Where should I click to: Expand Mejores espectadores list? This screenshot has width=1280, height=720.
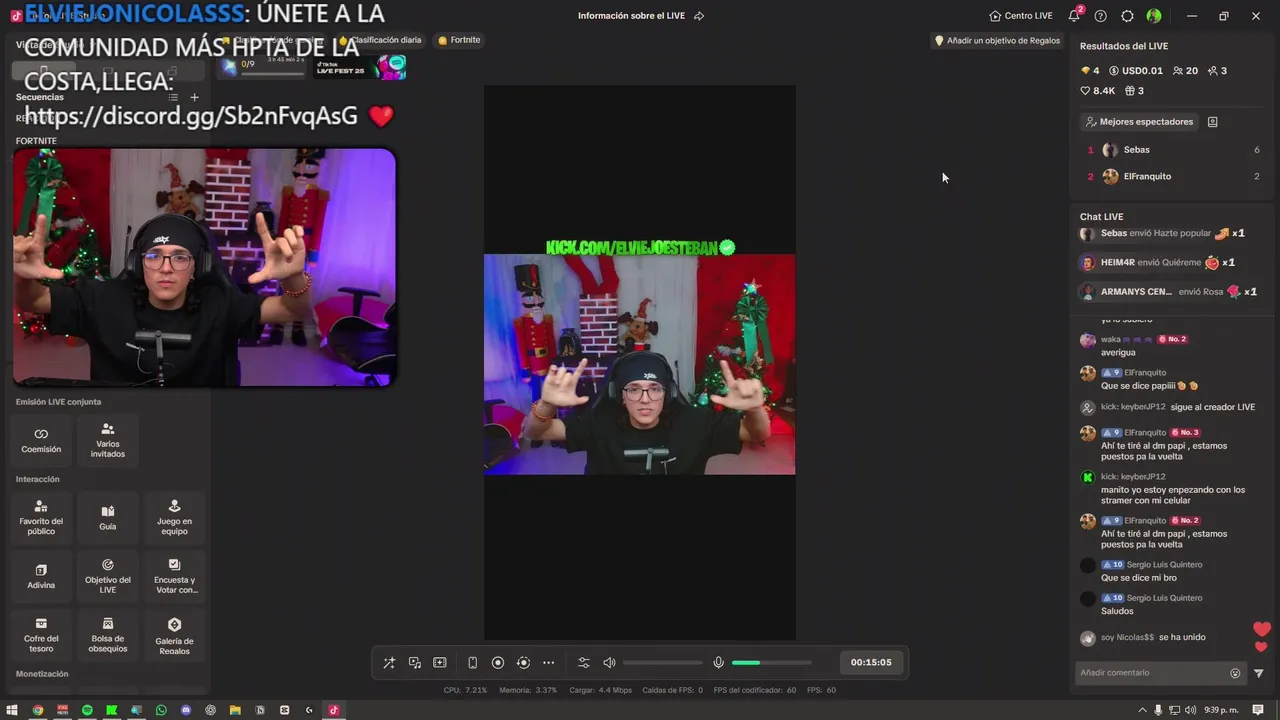(1139, 122)
